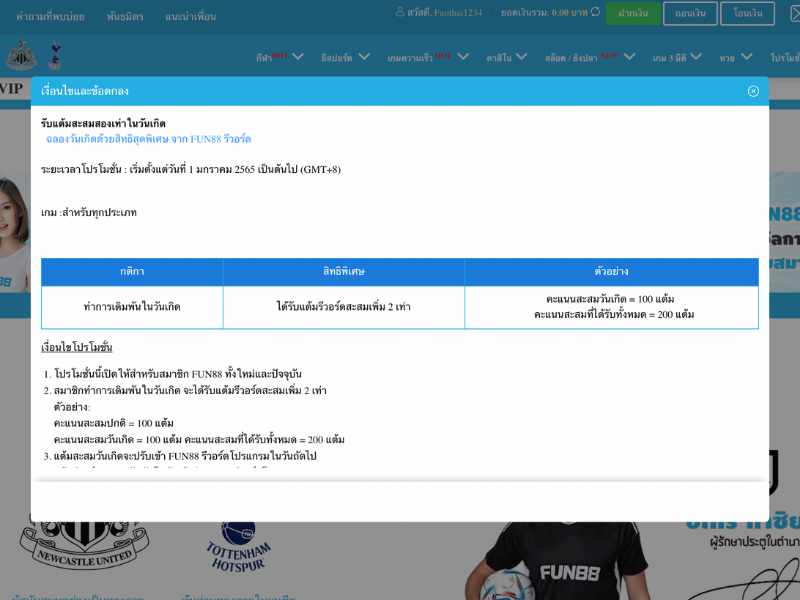This screenshot has width=800, height=600.
Task: Click the balance refresh icon
Action: coord(595,12)
